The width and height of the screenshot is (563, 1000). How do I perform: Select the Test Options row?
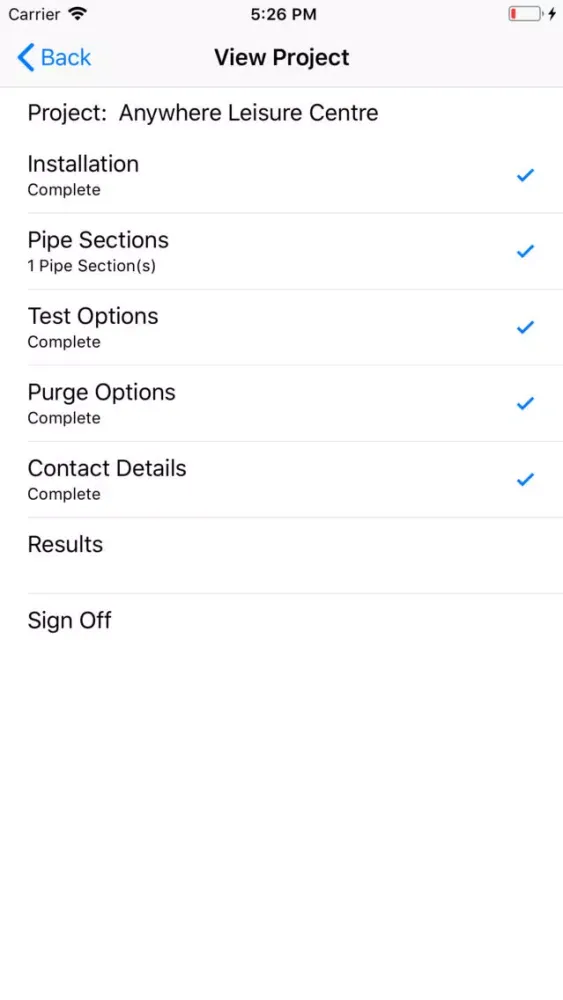(281, 327)
